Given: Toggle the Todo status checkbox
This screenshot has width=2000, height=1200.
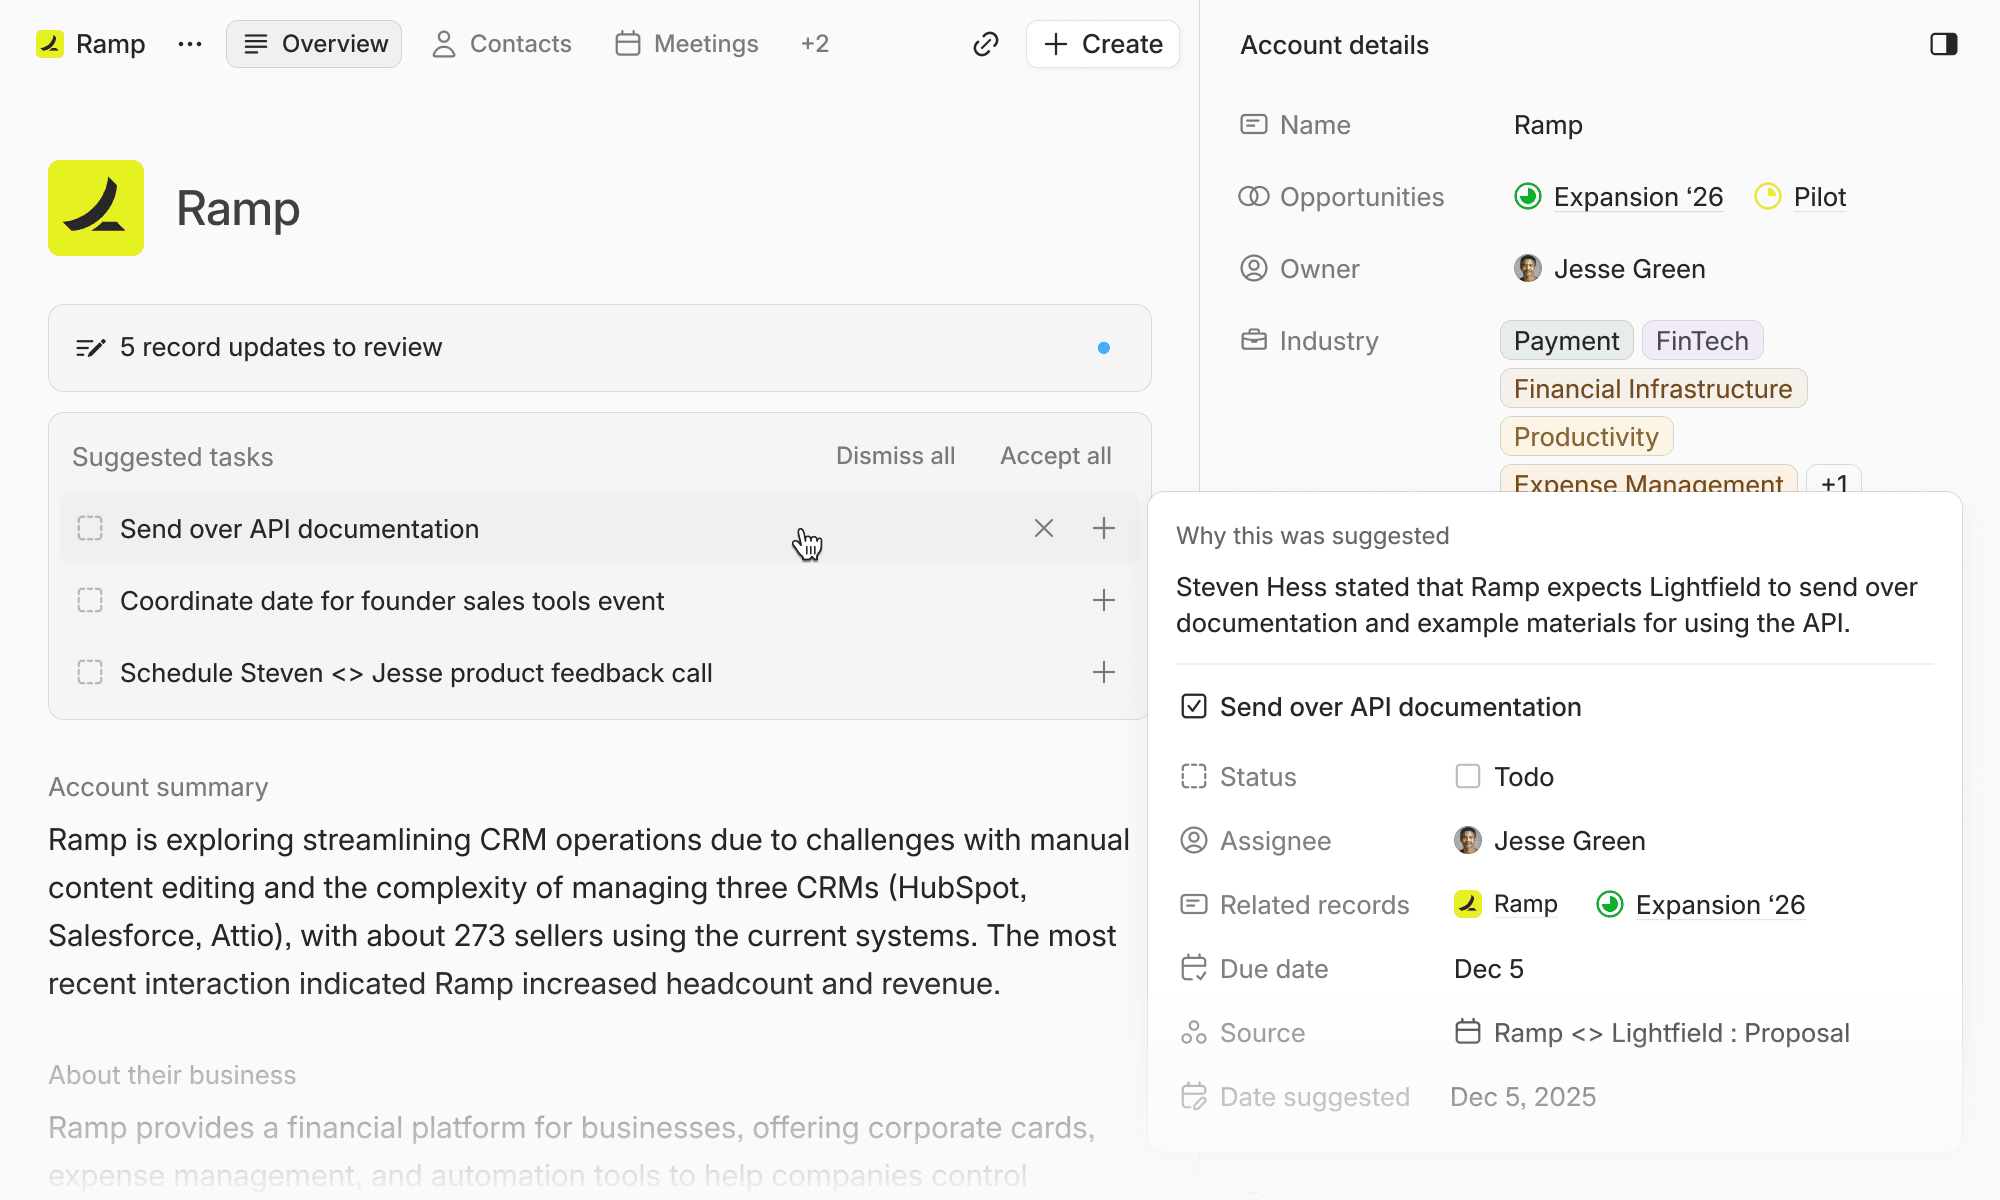Looking at the screenshot, I should tap(1467, 776).
